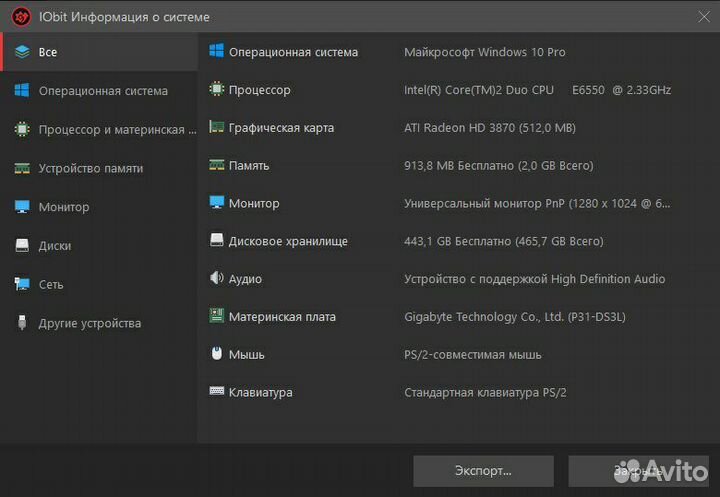Image resolution: width=720 pixels, height=497 pixels.
Task: Click Windows icon in main 'Операционная система' row
Action: 217,51
